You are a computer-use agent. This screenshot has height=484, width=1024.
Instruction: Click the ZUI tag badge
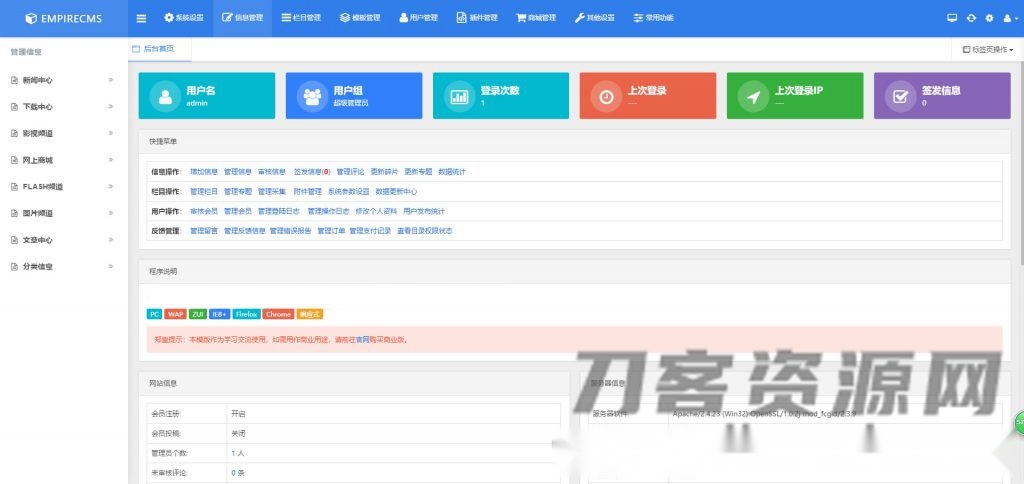[x=197, y=314]
